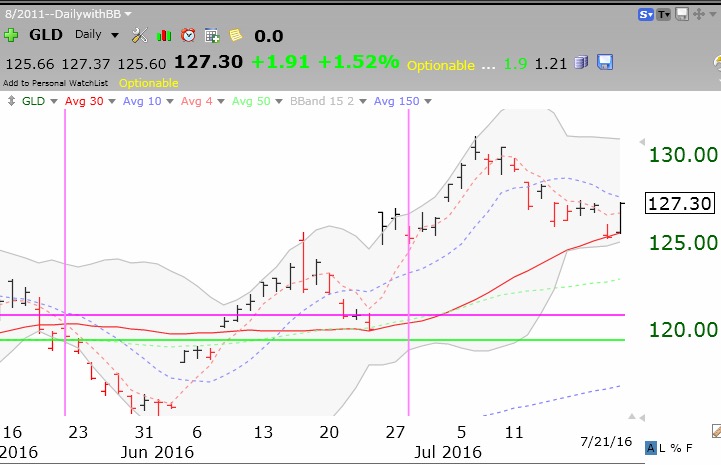Click the gray floppy disk save-layout icon
The width and height of the screenshot is (721, 465).
pyautogui.click(x=681, y=14)
